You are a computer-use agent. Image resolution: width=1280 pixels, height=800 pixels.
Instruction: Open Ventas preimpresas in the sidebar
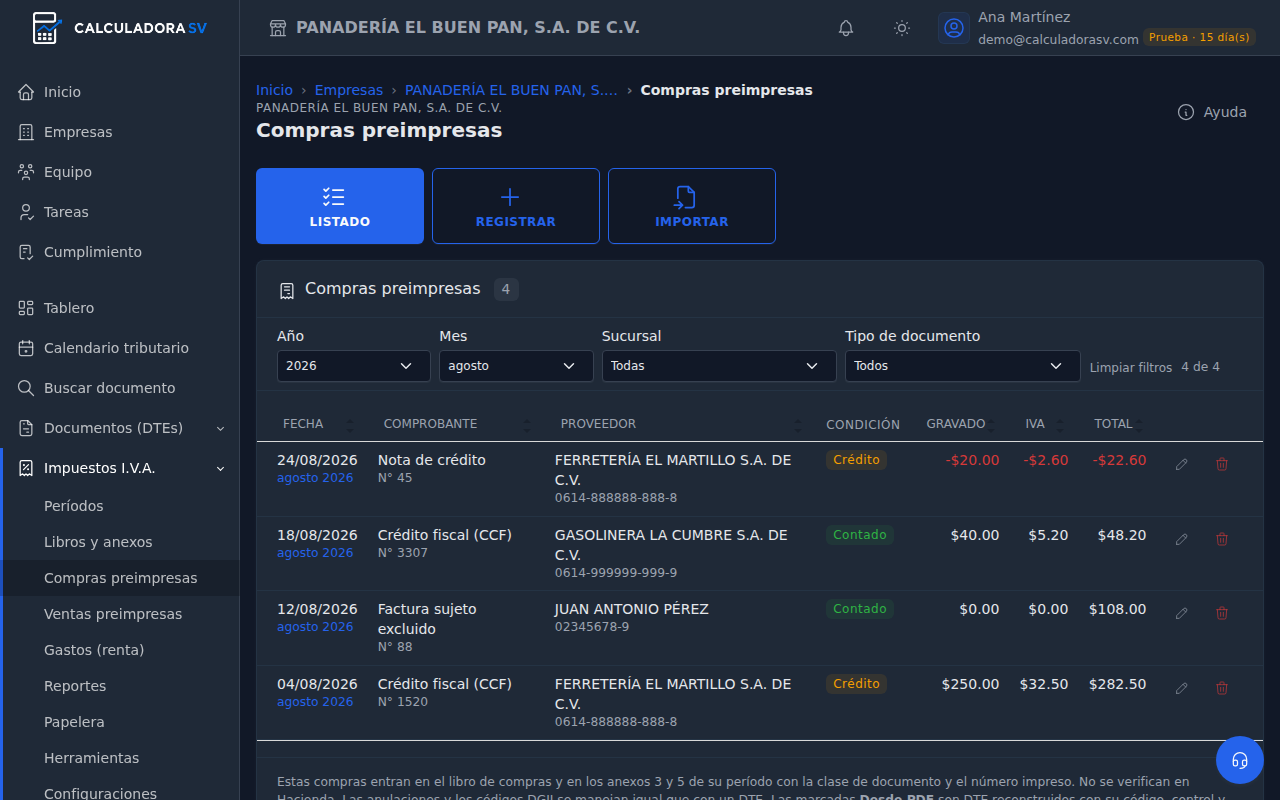tap(121, 614)
